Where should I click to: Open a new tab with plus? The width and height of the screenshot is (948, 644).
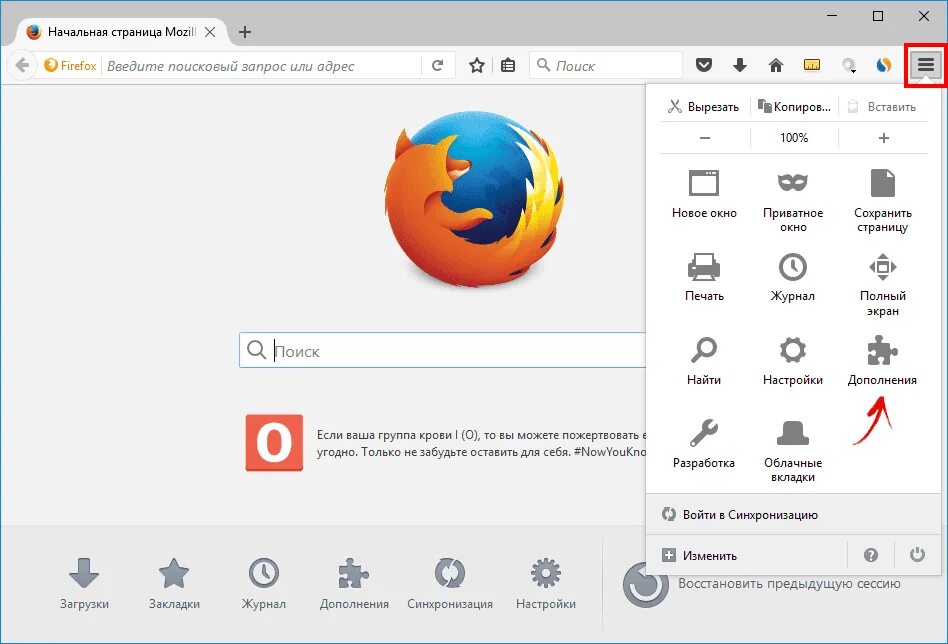click(245, 32)
